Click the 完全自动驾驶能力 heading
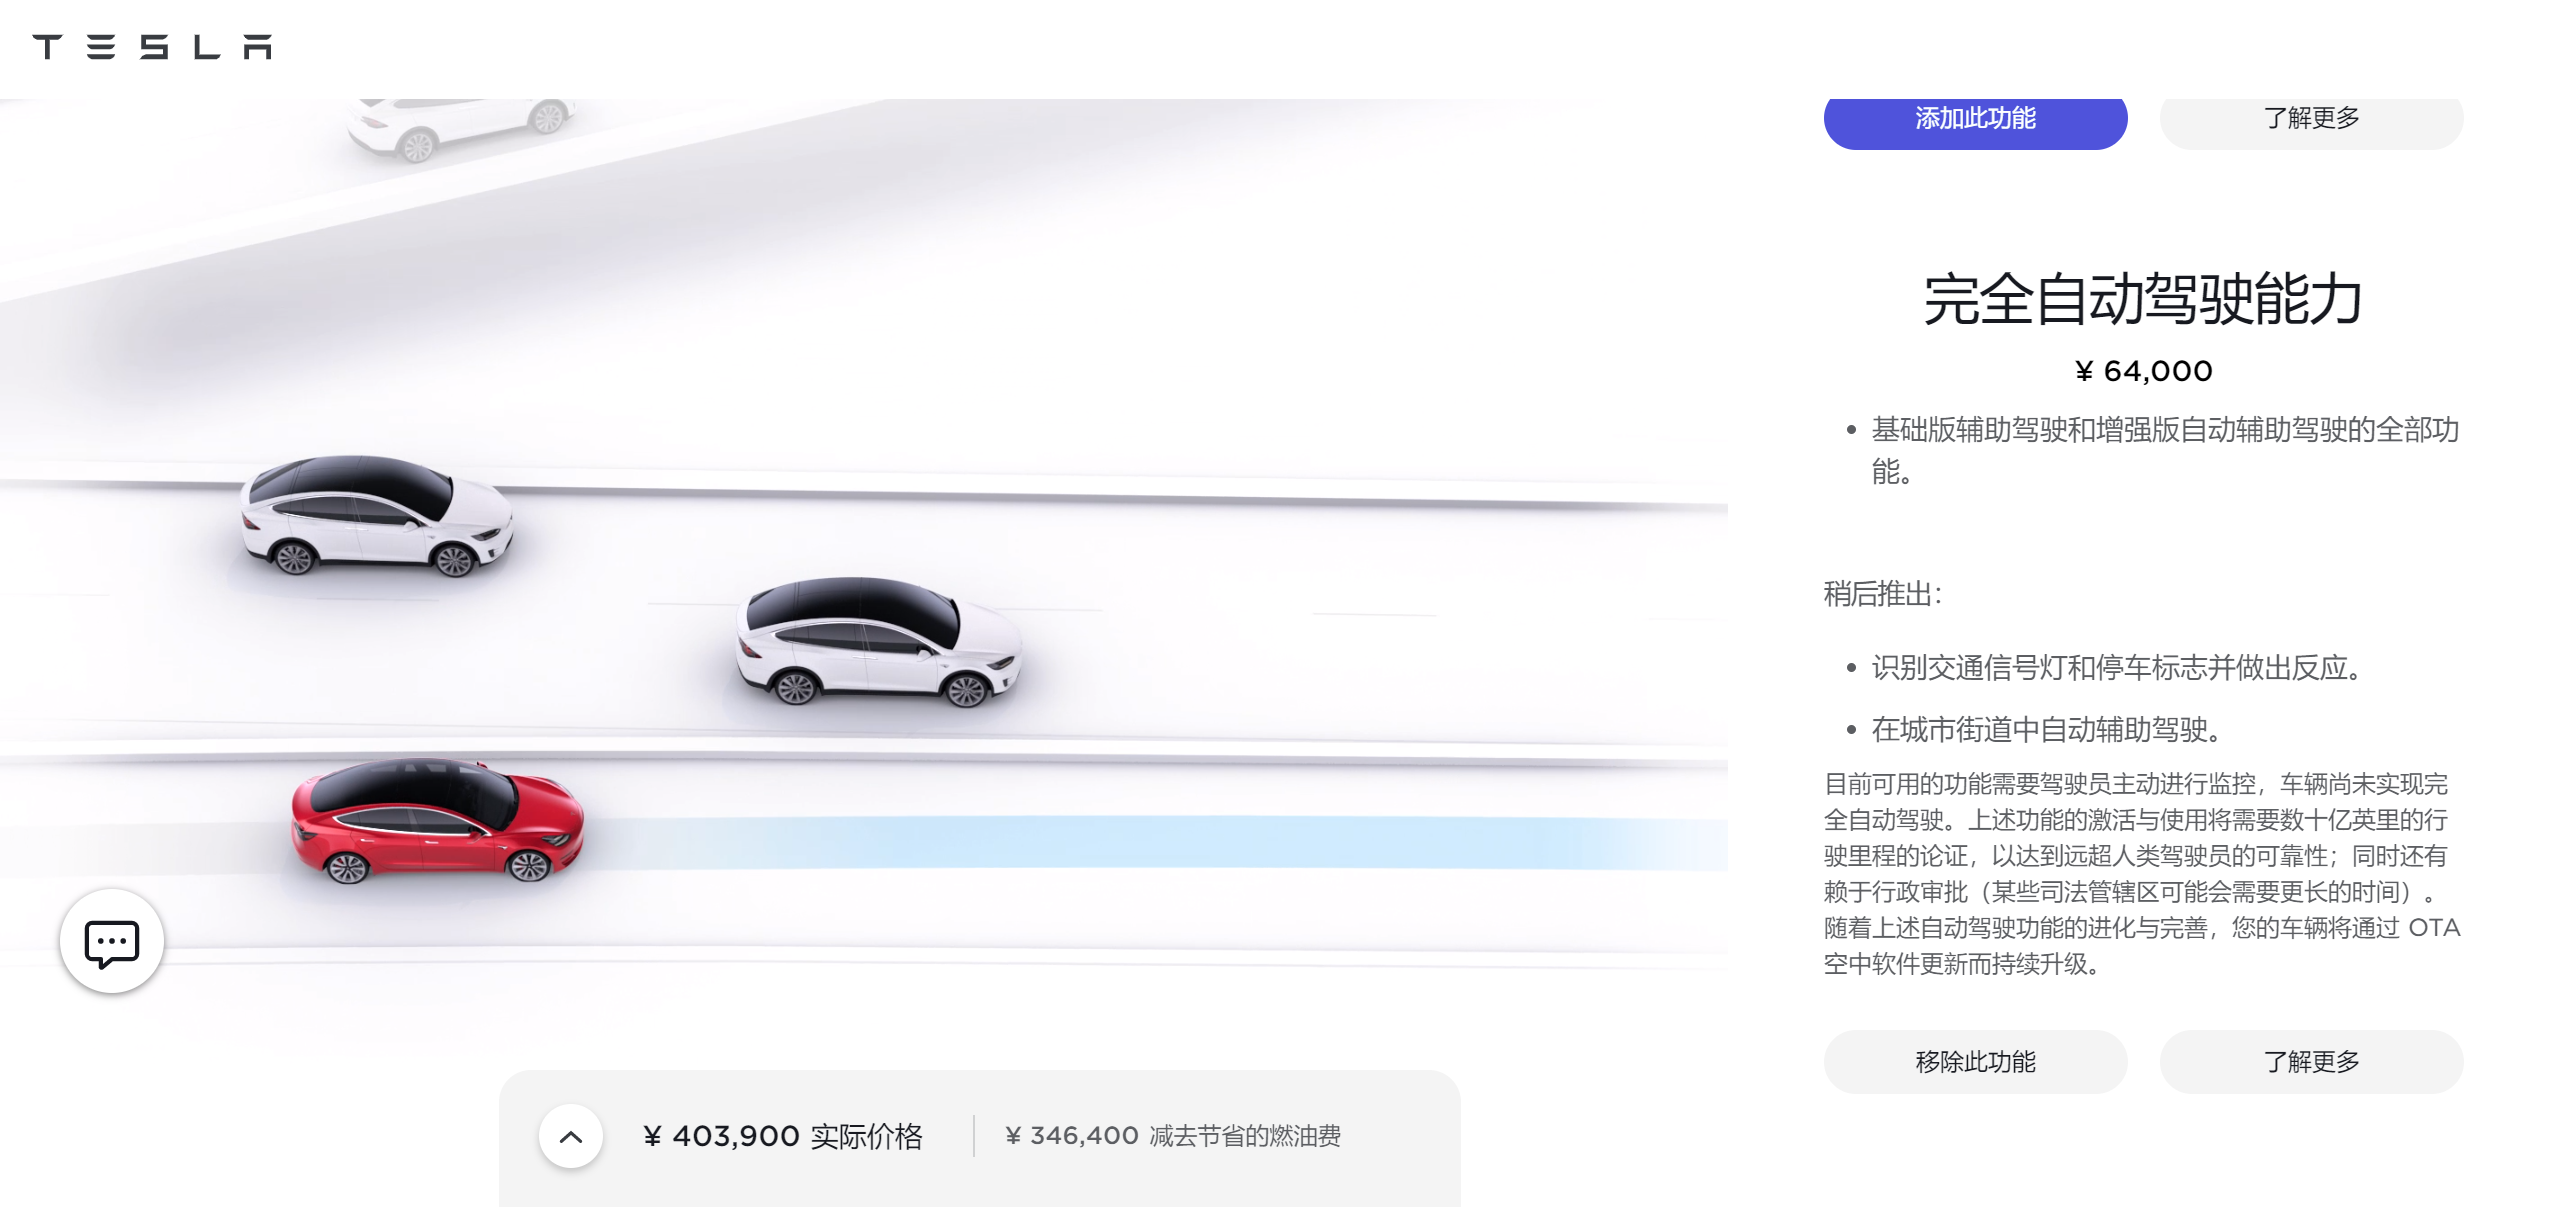This screenshot has height=1207, width=2550. tap(2143, 299)
